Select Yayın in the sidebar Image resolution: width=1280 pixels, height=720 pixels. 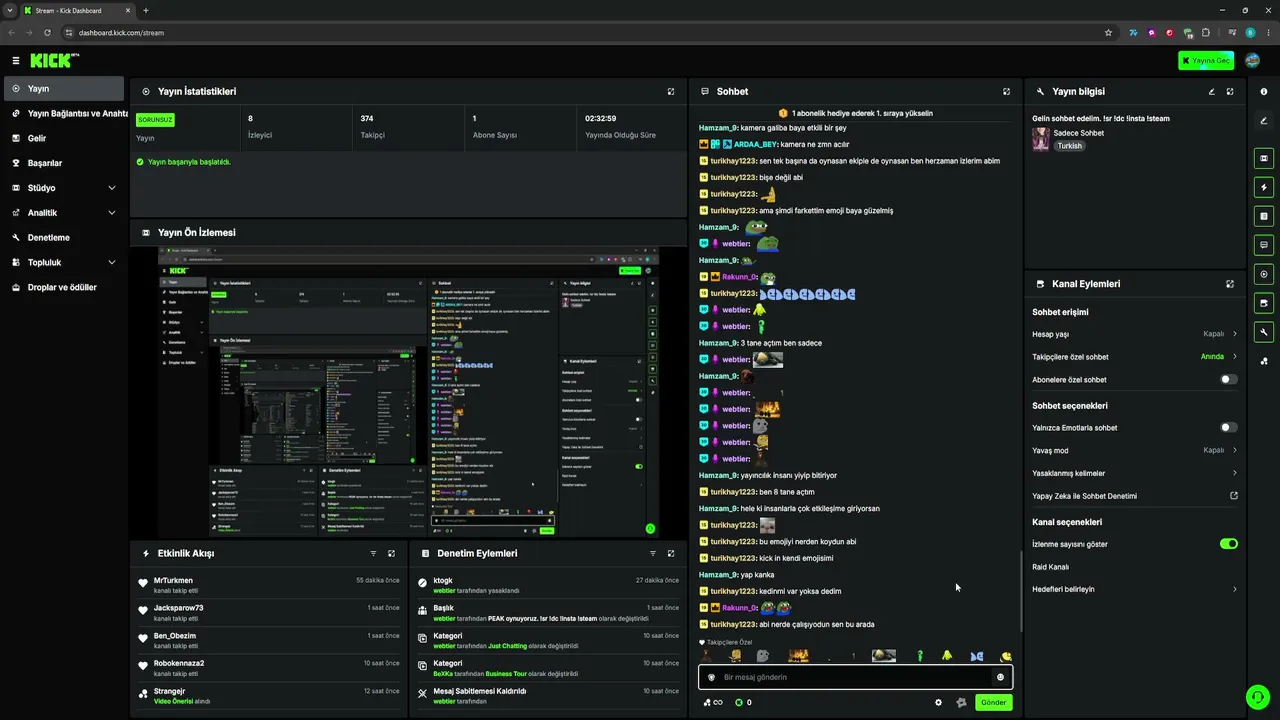(x=64, y=89)
